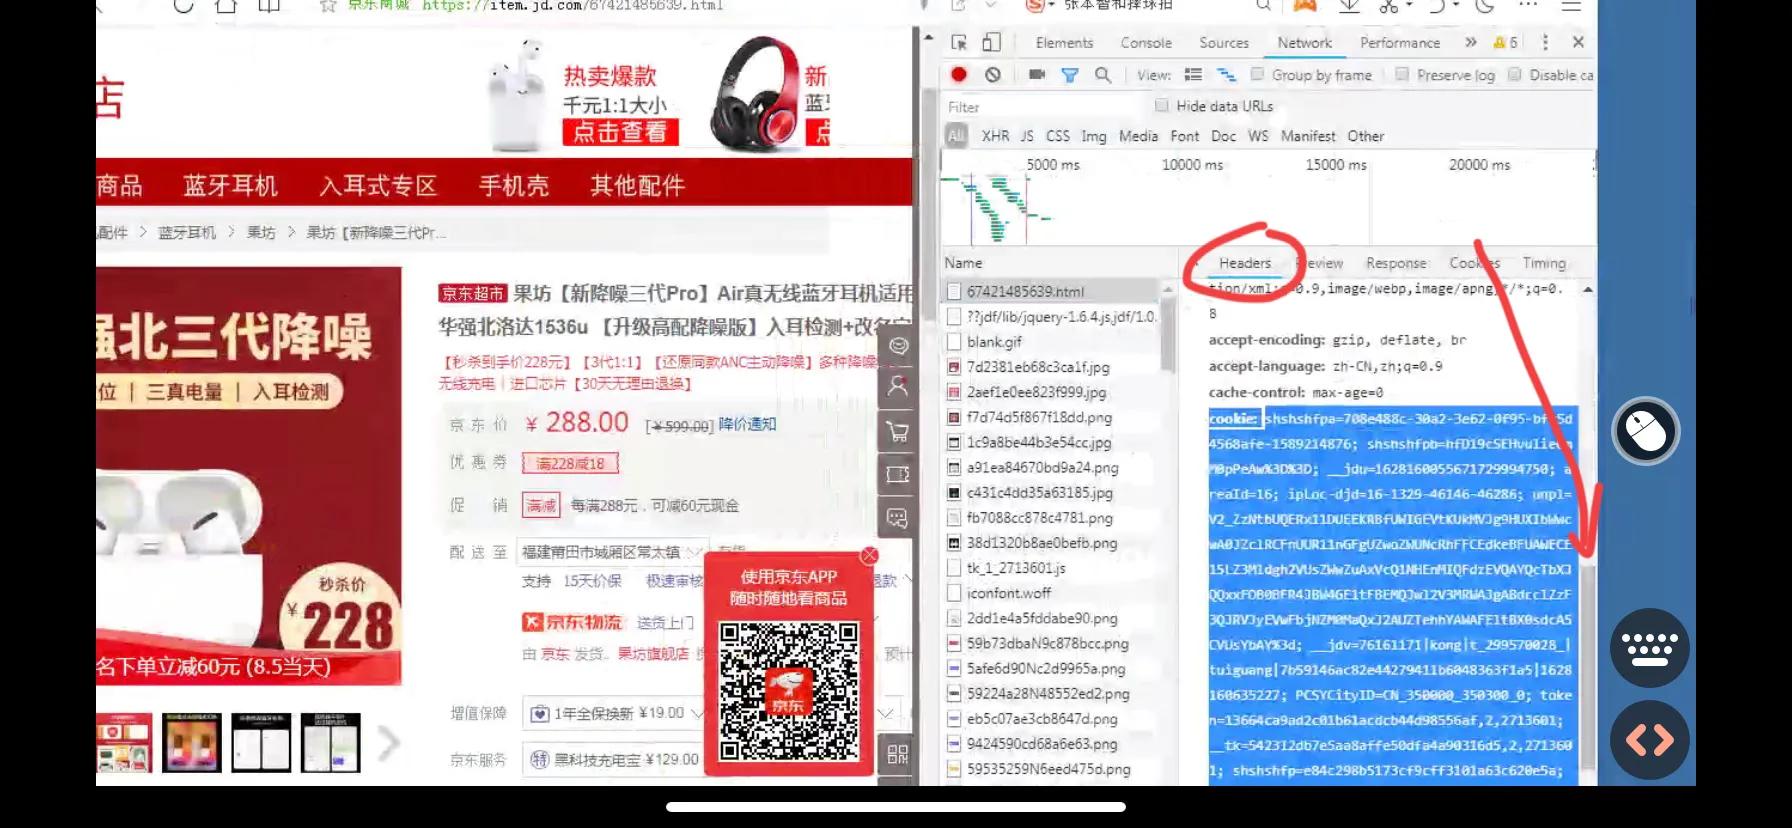Click the bookmark star in address bar

pos(327,7)
